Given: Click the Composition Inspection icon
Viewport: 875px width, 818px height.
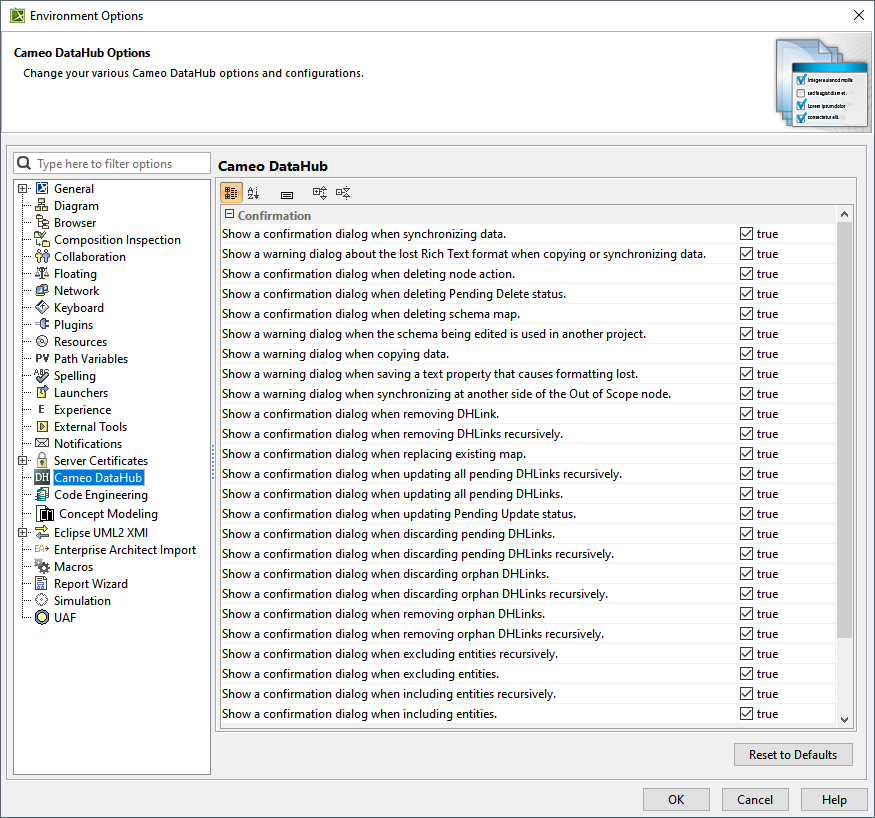Looking at the screenshot, I should (x=42, y=239).
